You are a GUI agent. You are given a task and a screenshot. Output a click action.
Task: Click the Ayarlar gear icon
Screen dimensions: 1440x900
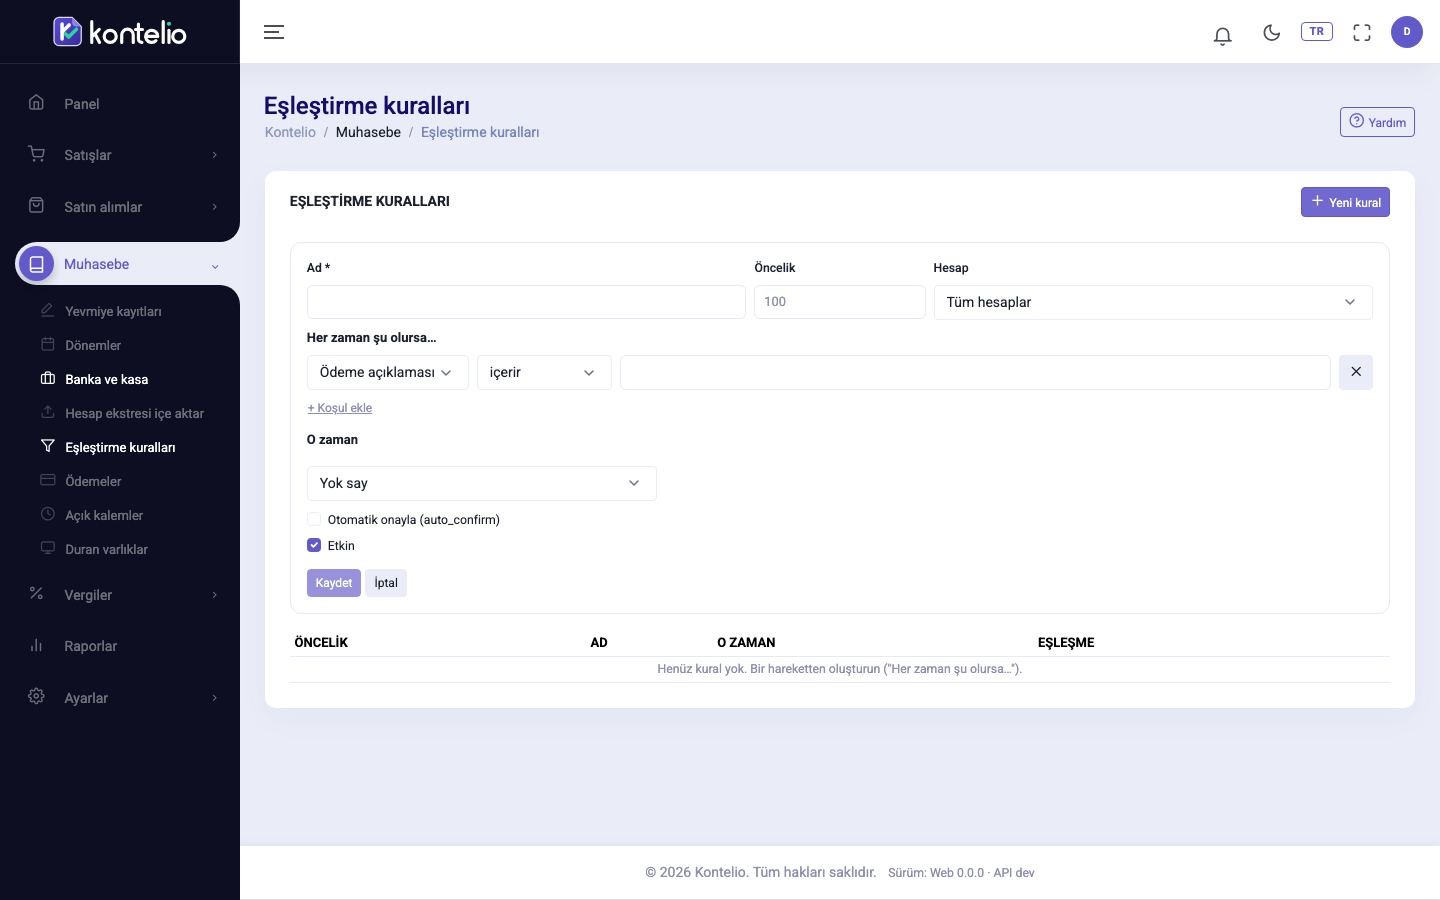tap(37, 696)
